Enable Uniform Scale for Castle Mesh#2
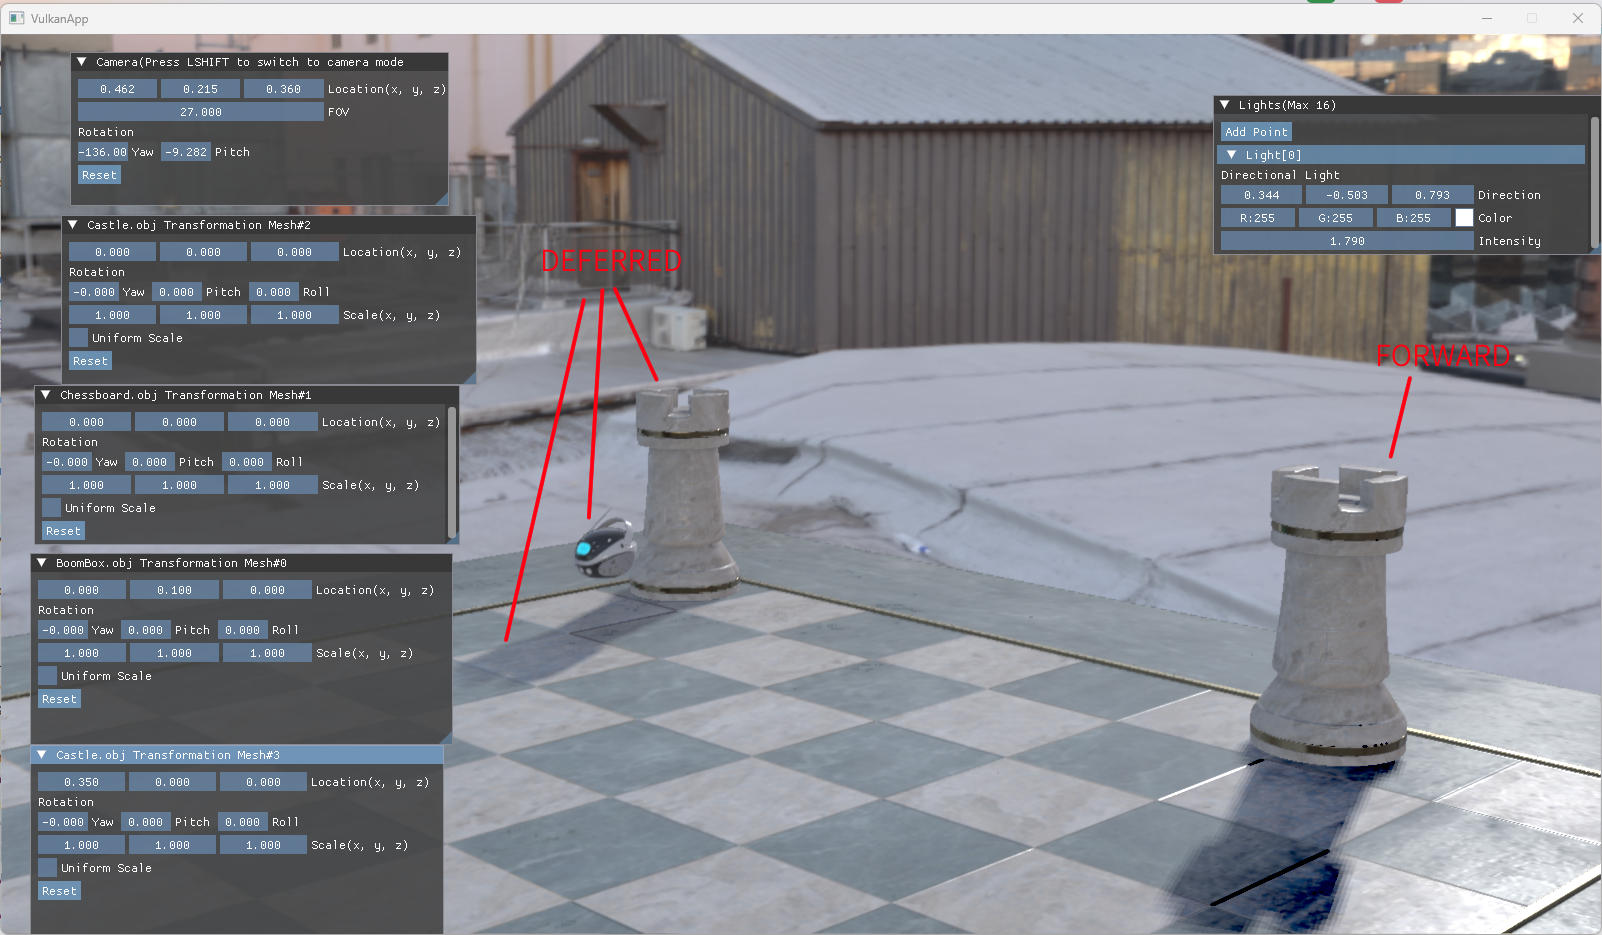Image resolution: width=1602 pixels, height=935 pixels. [x=78, y=338]
